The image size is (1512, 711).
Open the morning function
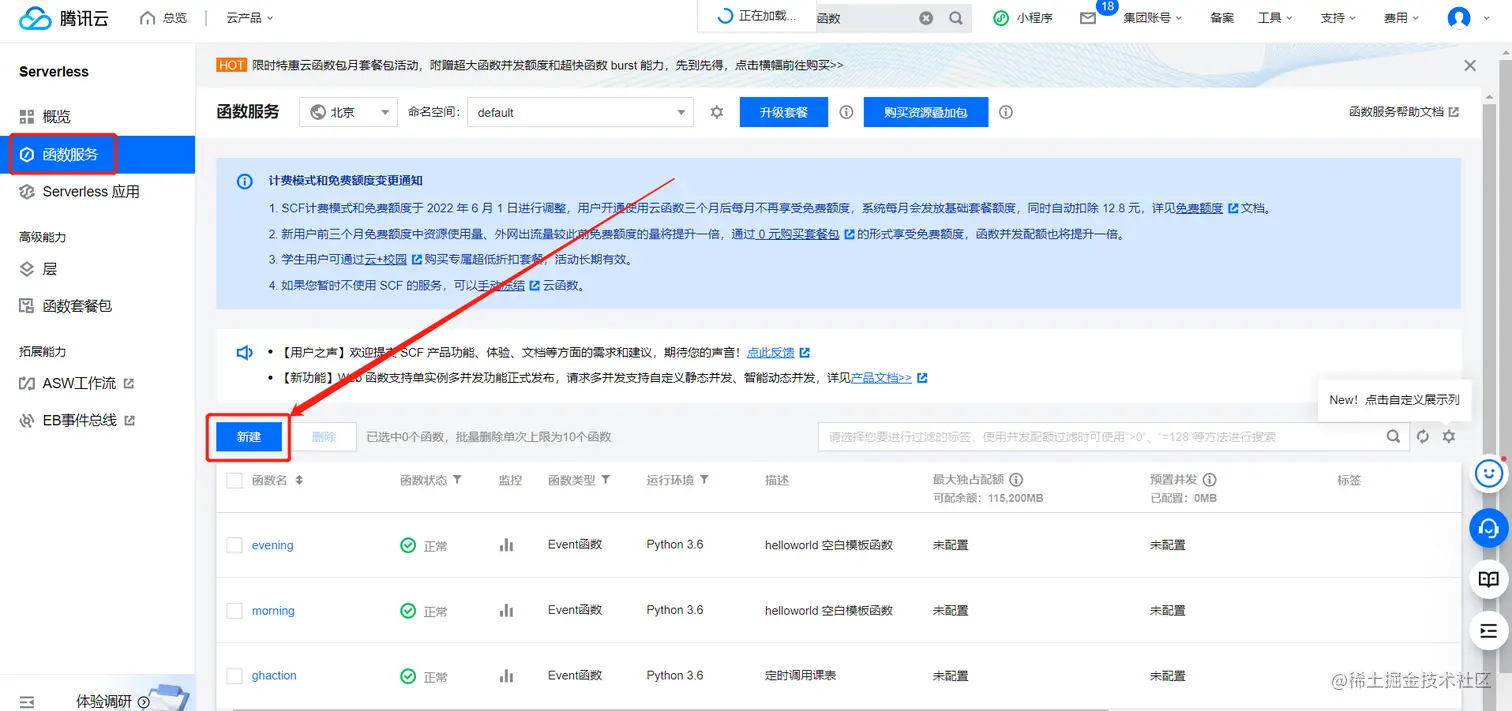click(273, 610)
